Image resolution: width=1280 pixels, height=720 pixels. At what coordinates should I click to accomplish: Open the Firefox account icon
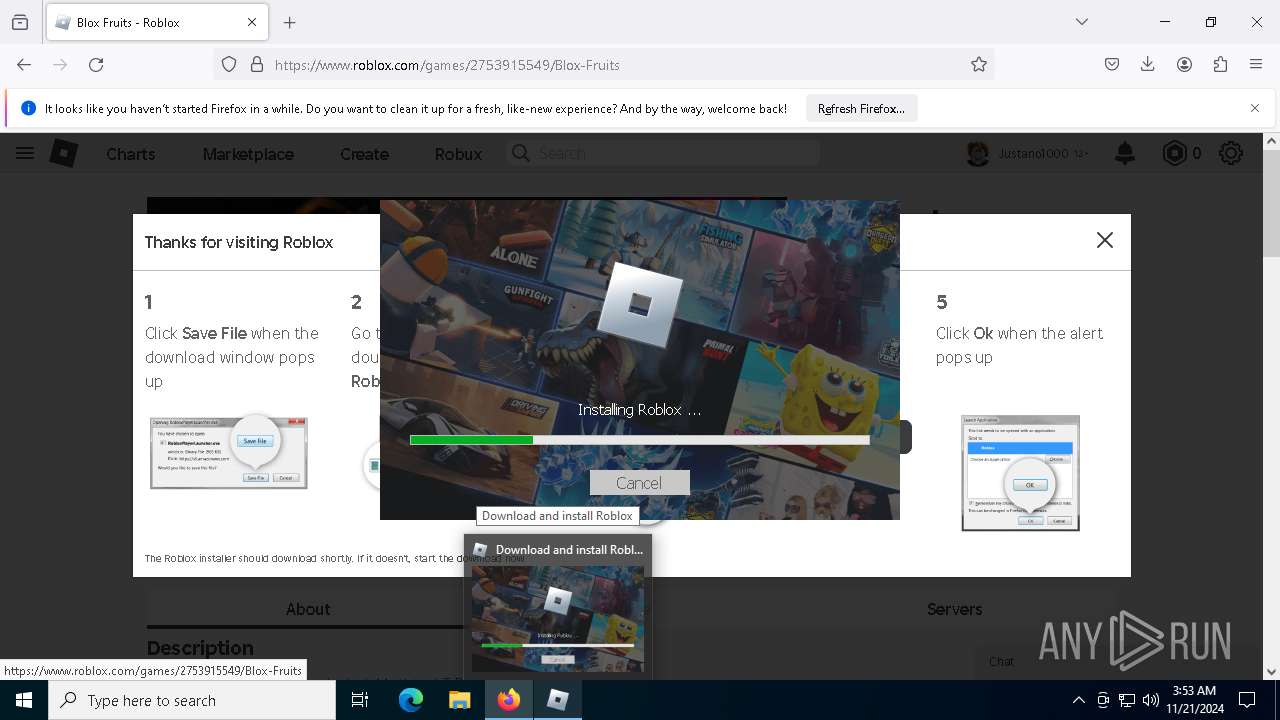pyautogui.click(x=1184, y=64)
